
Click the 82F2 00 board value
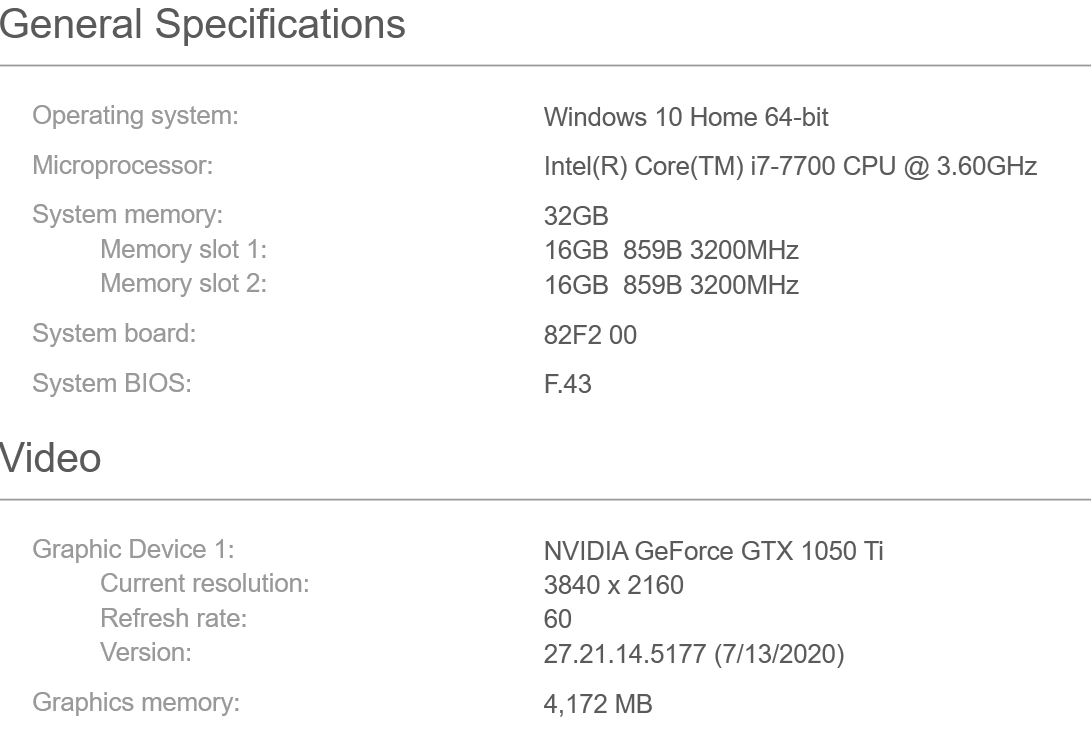(x=590, y=335)
